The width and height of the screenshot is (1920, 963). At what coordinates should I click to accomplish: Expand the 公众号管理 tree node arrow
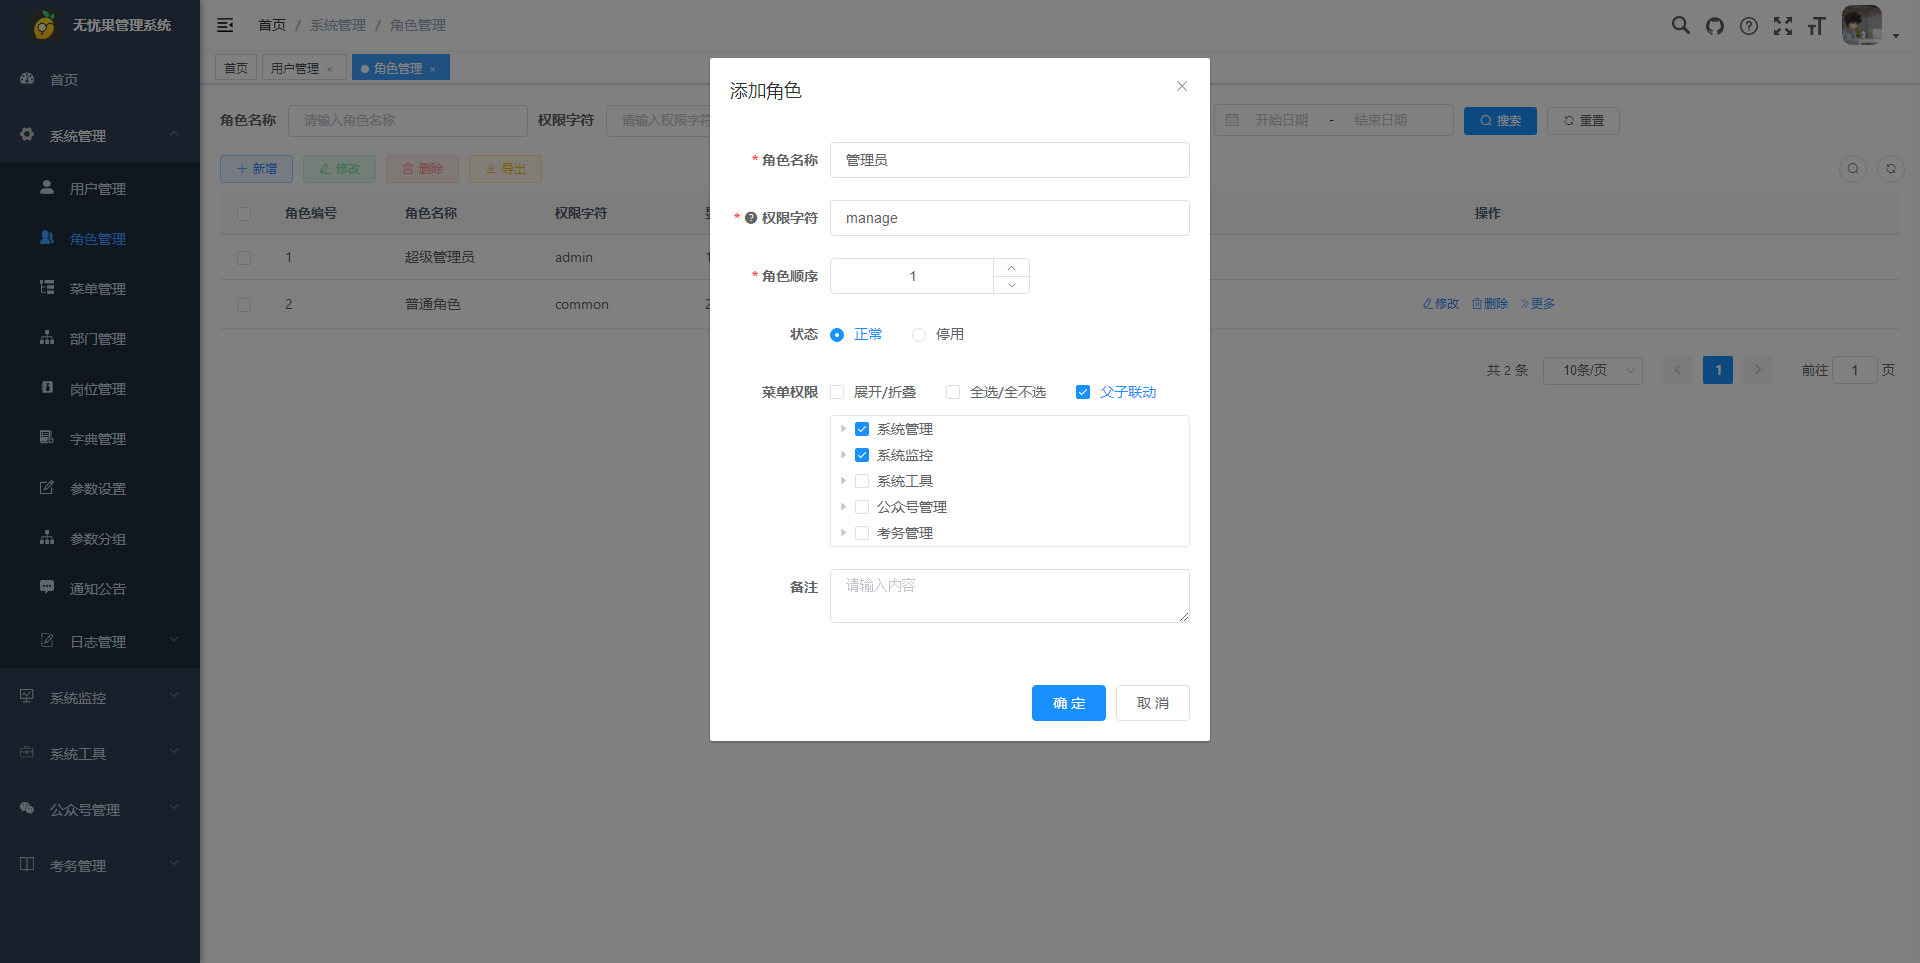843,507
